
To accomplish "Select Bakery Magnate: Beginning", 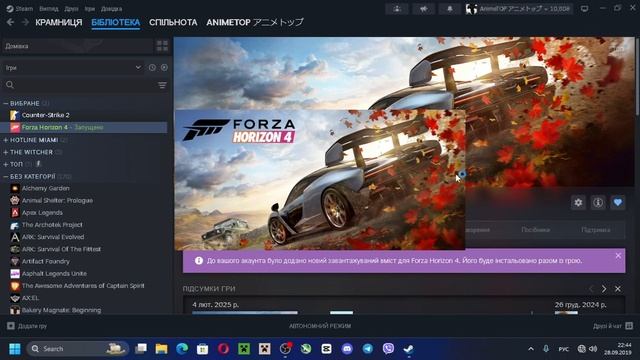I will [x=61, y=310].
